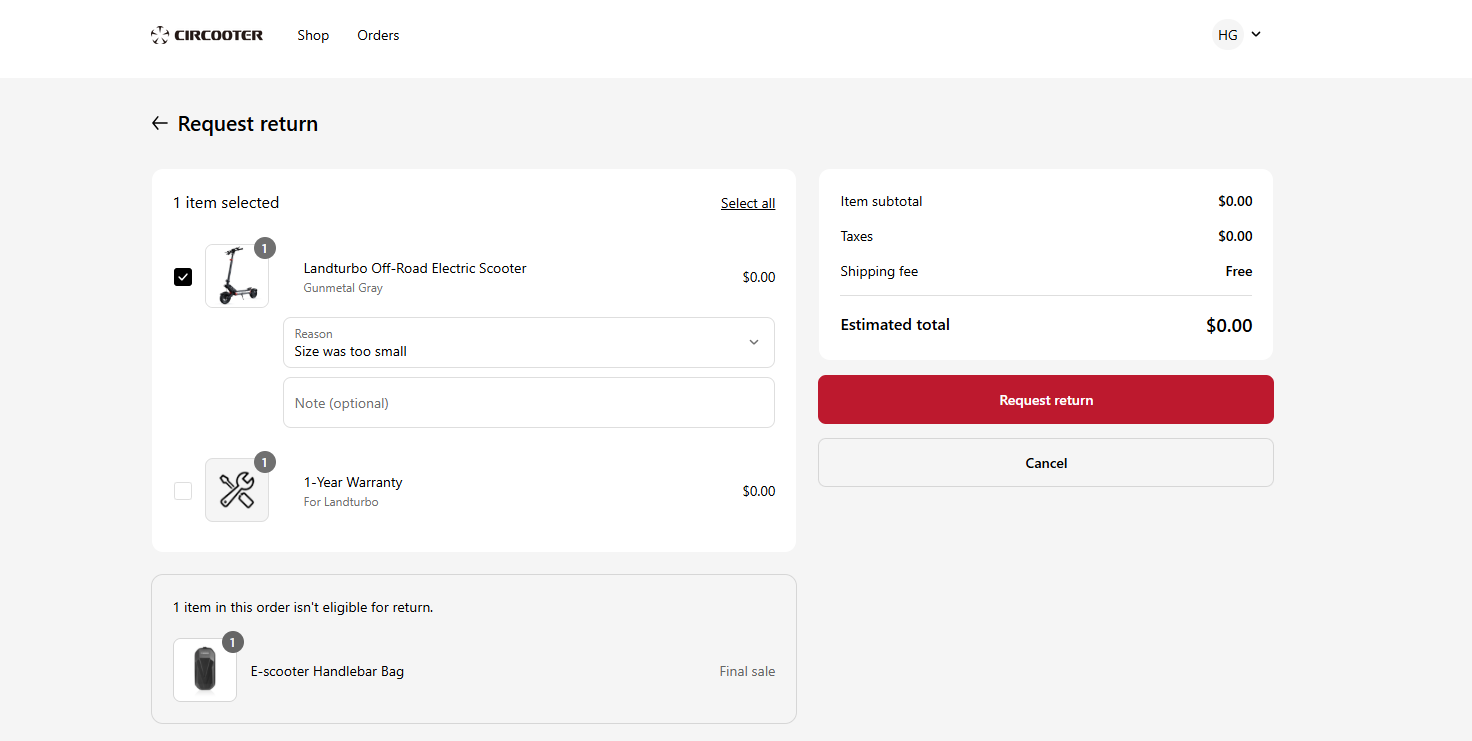
Task: Click the For Landturbo subtitle
Action: point(341,502)
